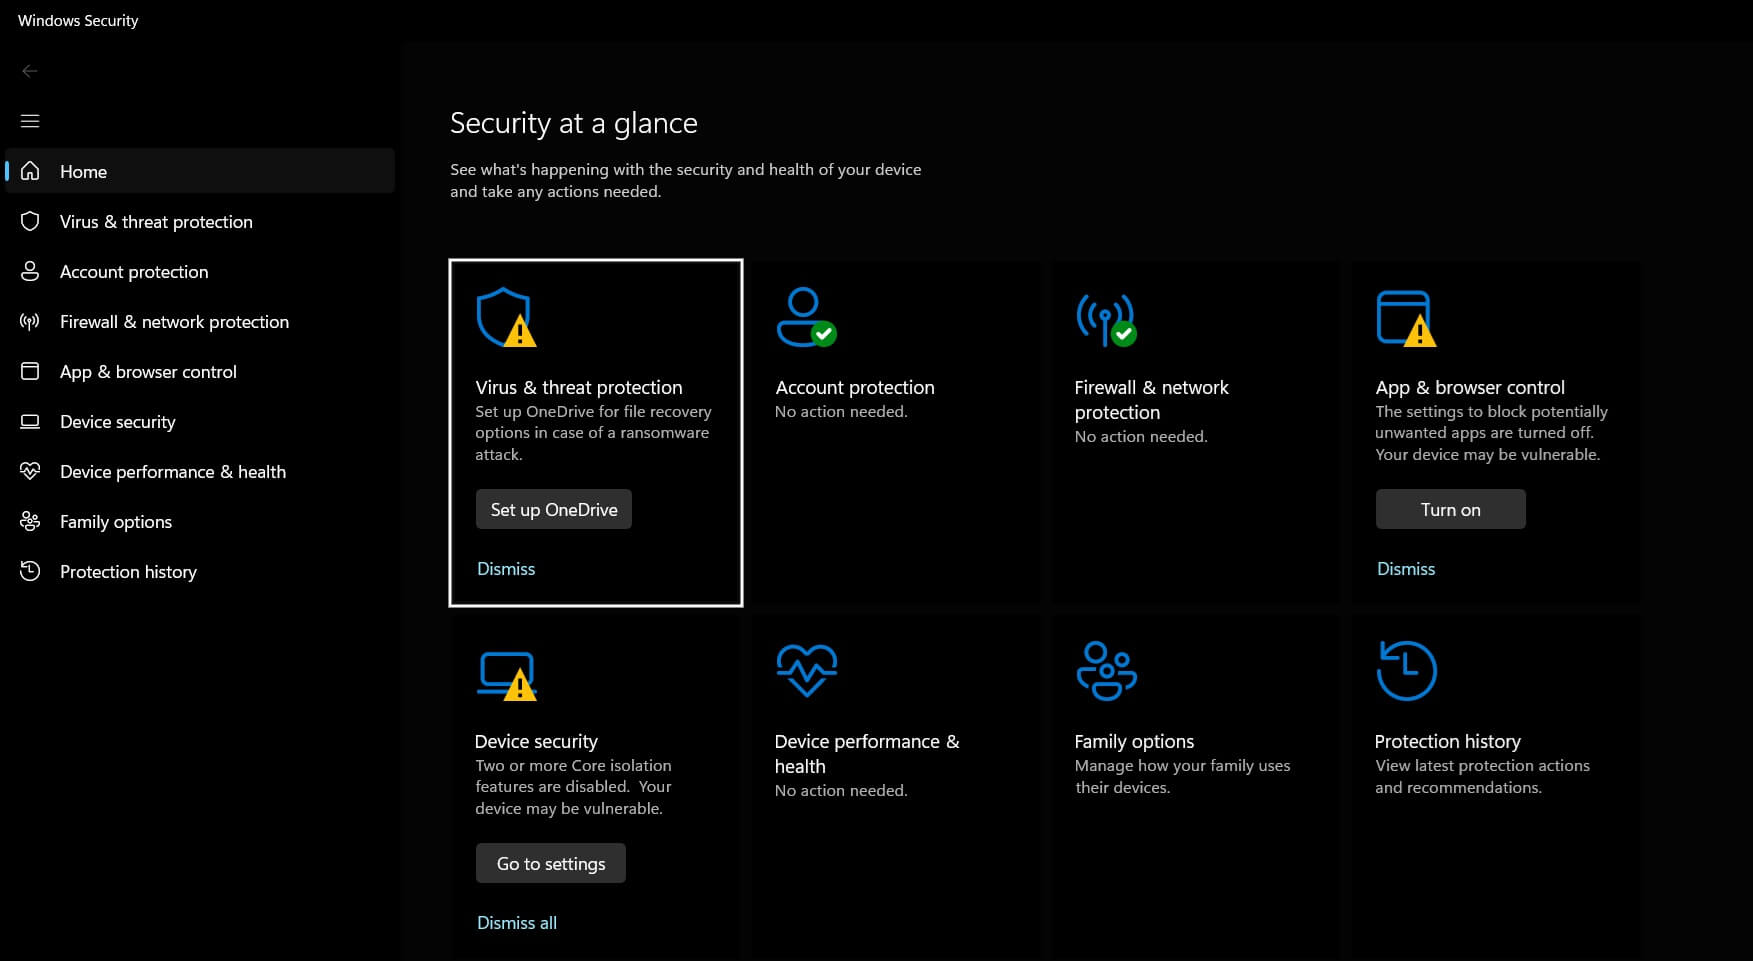1753x961 pixels.
Task: Click the back arrow at the top left
Action: coord(30,71)
